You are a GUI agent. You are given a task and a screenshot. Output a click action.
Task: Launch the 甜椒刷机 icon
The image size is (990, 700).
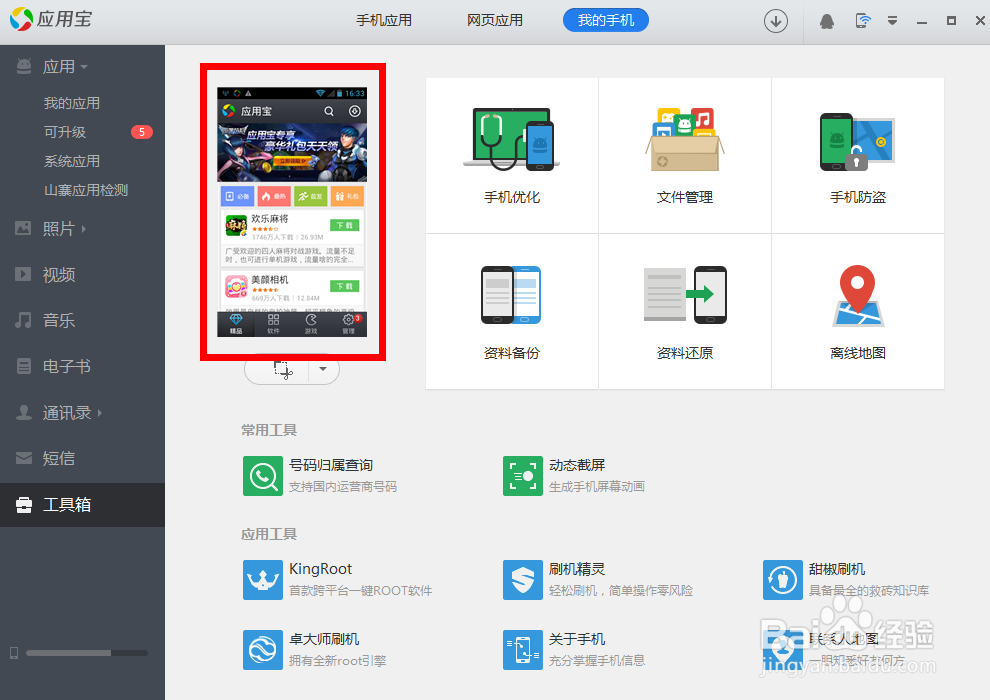point(783,579)
